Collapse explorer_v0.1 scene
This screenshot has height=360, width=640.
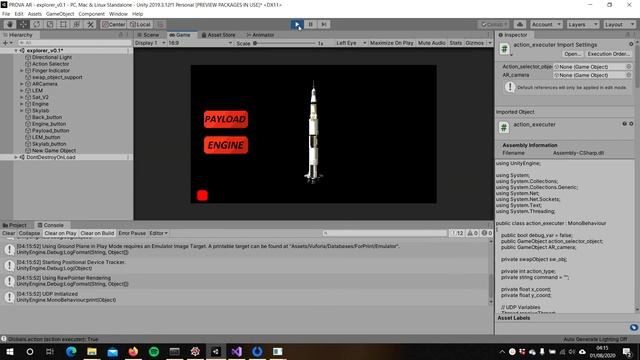[x=16, y=51]
